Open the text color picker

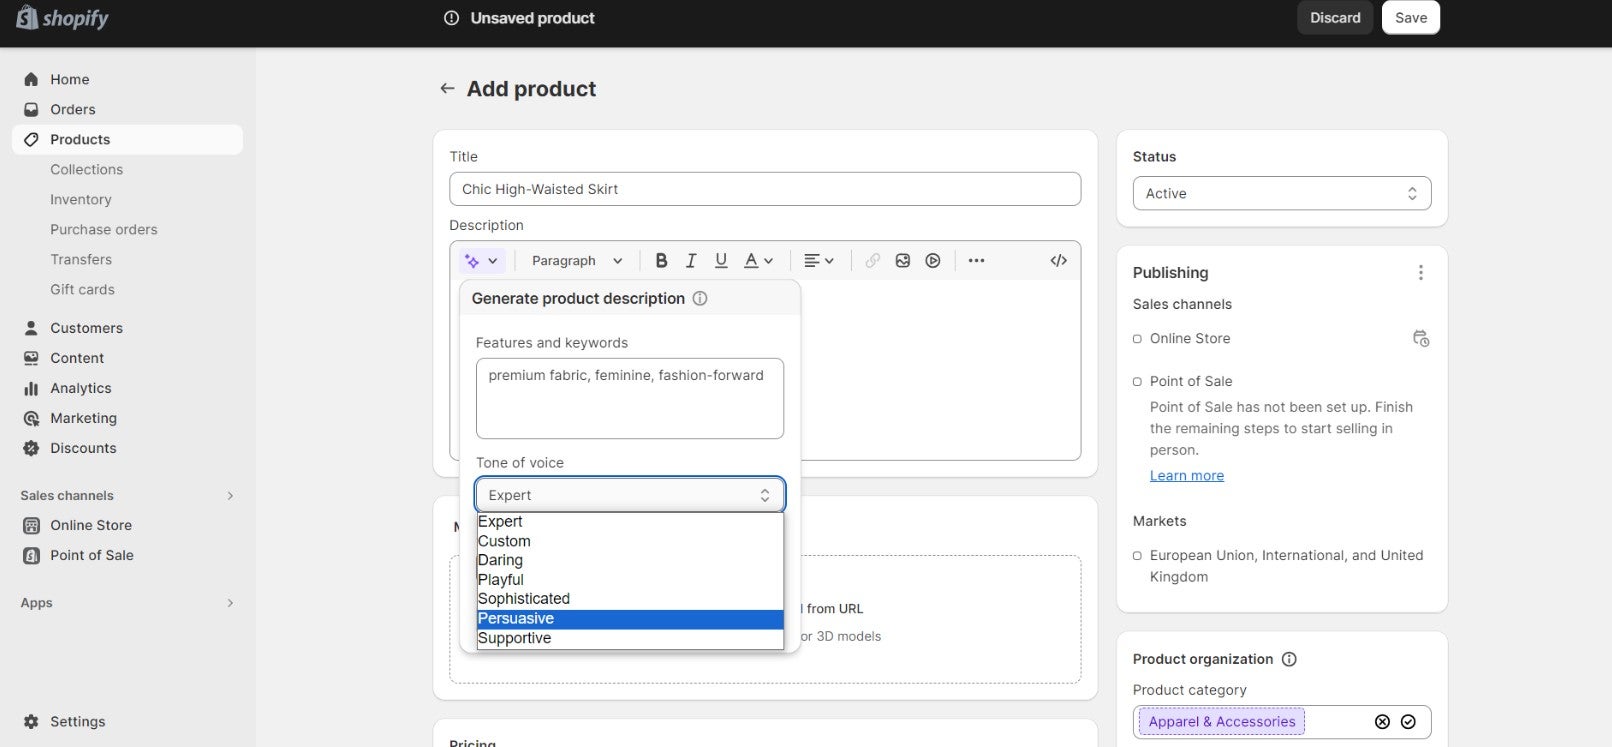758,261
